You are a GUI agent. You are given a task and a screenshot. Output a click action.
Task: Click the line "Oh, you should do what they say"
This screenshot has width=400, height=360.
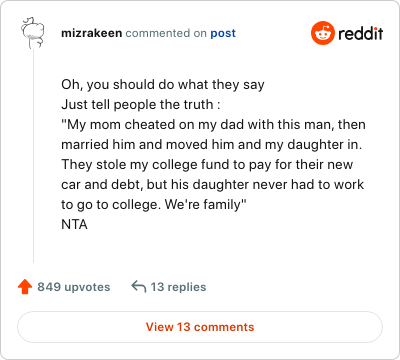[x=163, y=85]
